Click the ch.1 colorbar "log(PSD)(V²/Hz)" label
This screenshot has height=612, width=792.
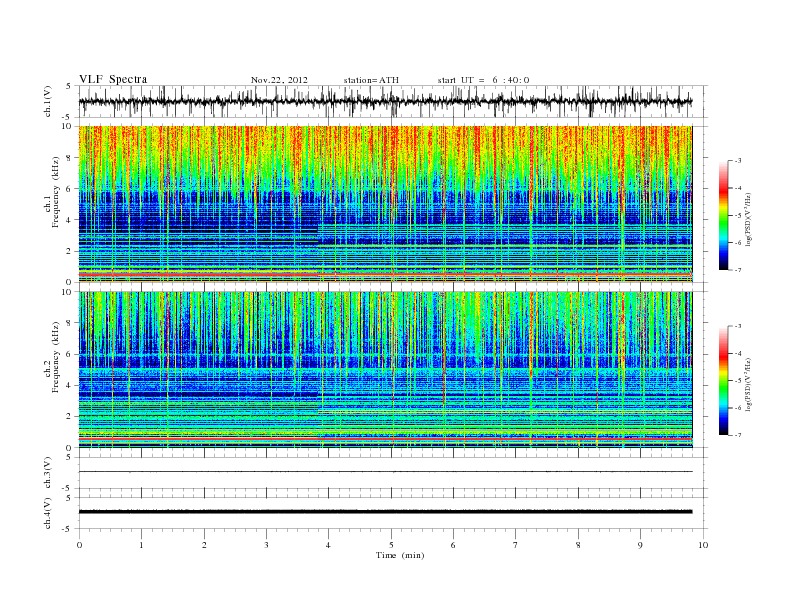click(749, 220)
